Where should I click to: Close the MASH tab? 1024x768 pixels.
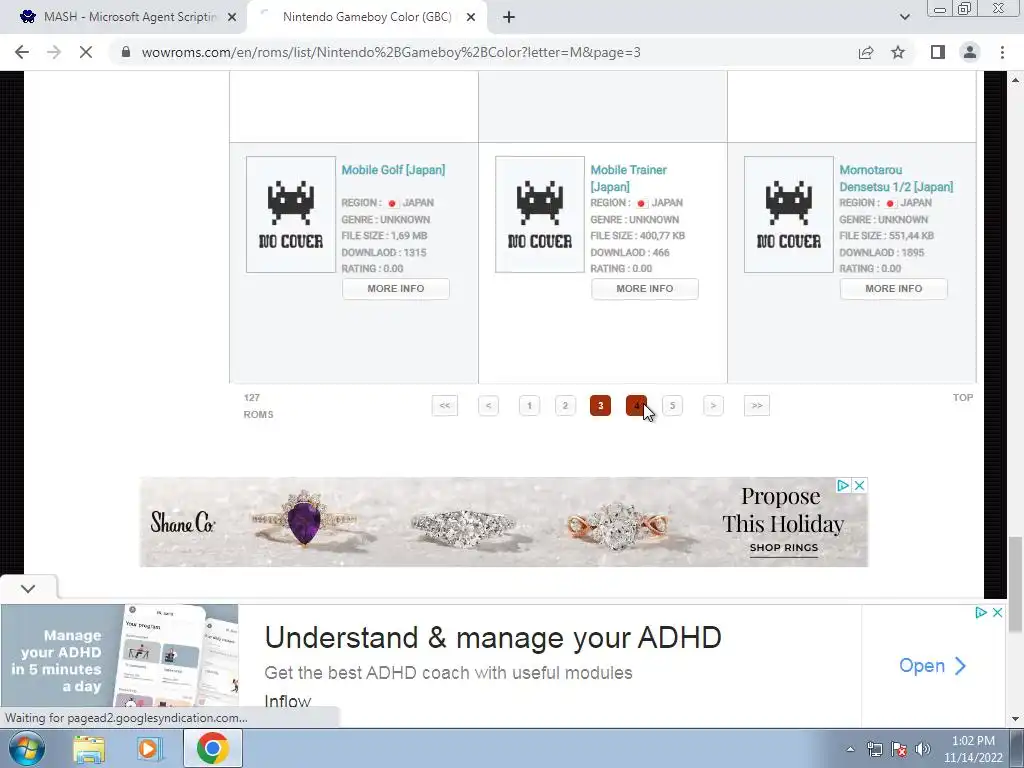pos(232,18)
